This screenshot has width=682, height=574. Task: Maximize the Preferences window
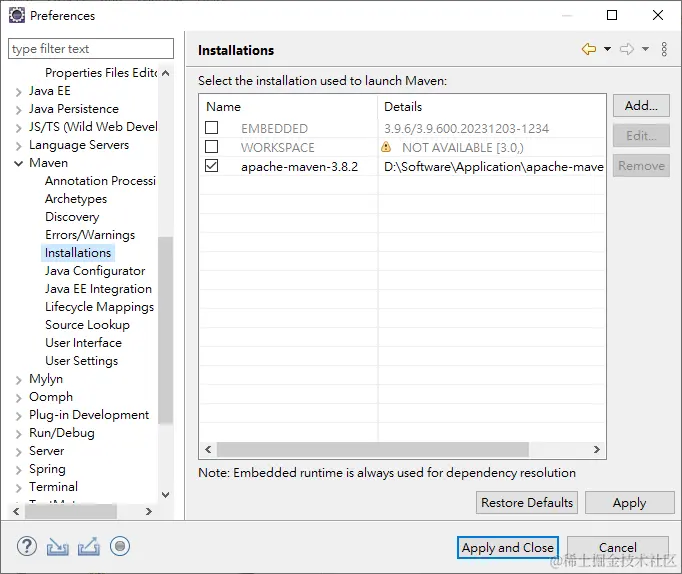612,15
